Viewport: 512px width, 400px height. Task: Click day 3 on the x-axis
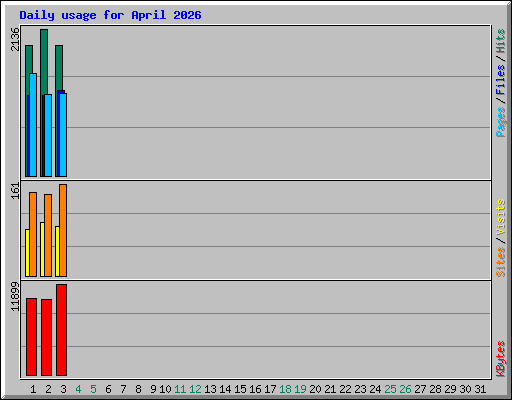click(x=63, y=389)
